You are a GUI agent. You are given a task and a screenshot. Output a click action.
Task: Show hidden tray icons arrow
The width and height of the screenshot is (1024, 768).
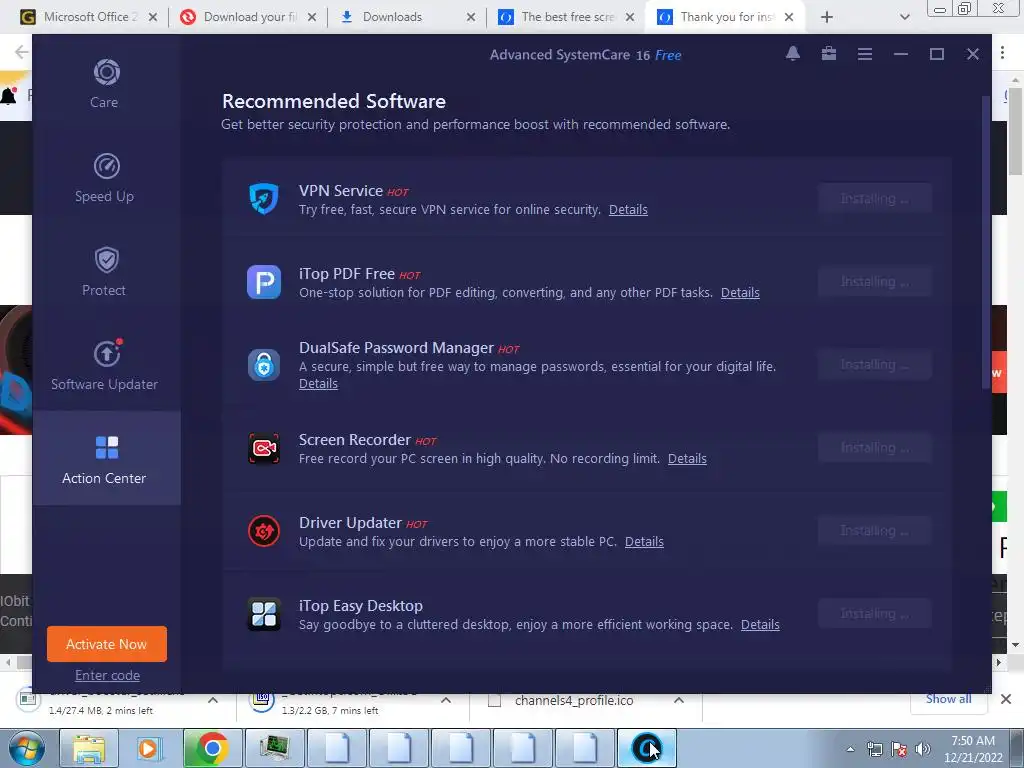[x=850, y=749]
